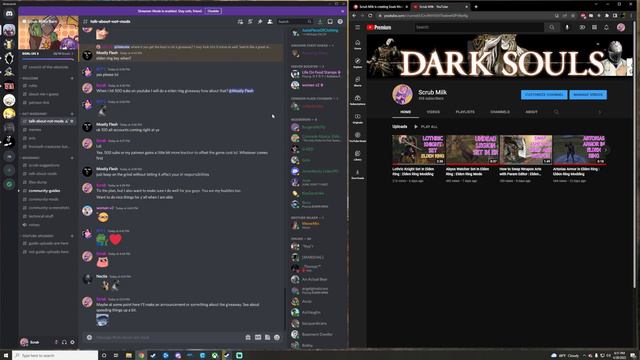Viewport: 640px width, 360px height.
Task: Open Discord User Settings gear
Action: click(x=72, y=342)
